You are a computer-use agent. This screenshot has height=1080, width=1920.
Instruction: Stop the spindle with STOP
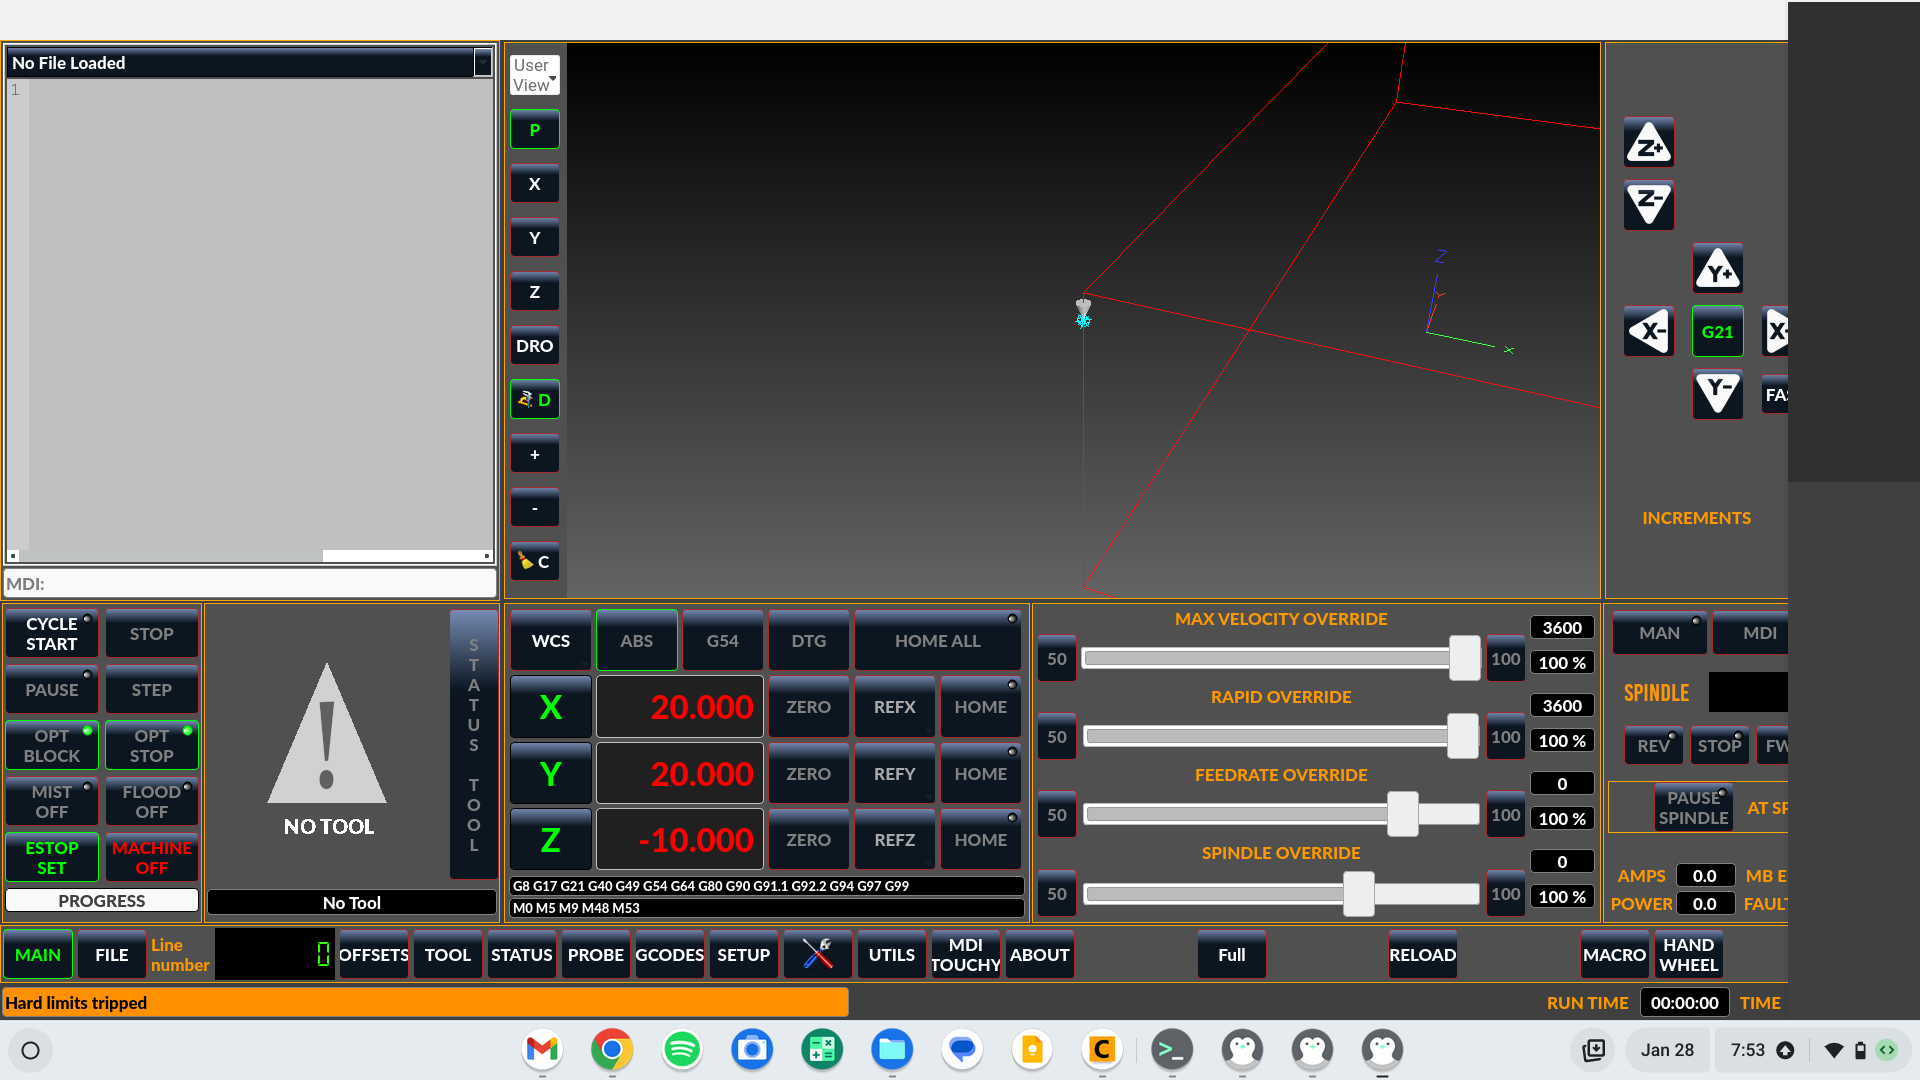[1719, 746]
